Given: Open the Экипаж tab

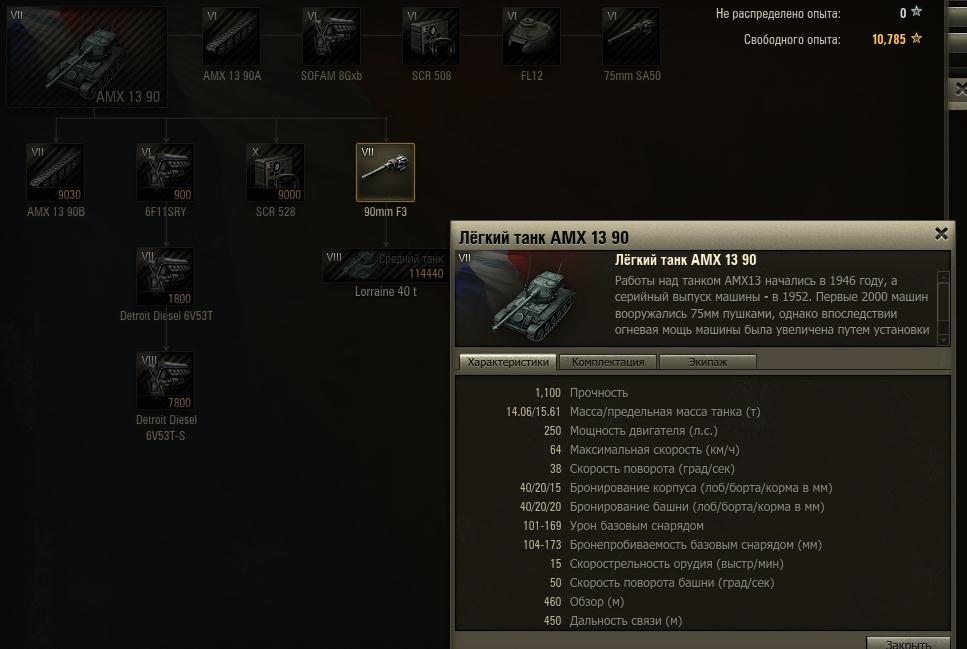Looking at the screenshot, I should point(708,362).
